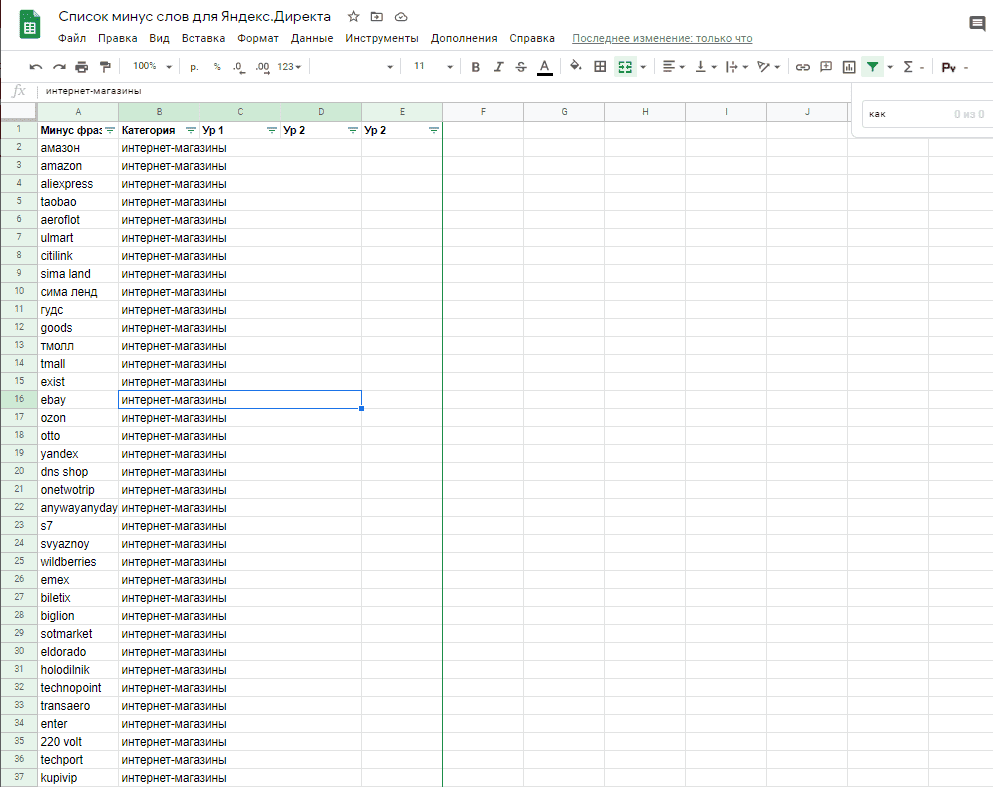Insert a chart icon

click(849, 66)
